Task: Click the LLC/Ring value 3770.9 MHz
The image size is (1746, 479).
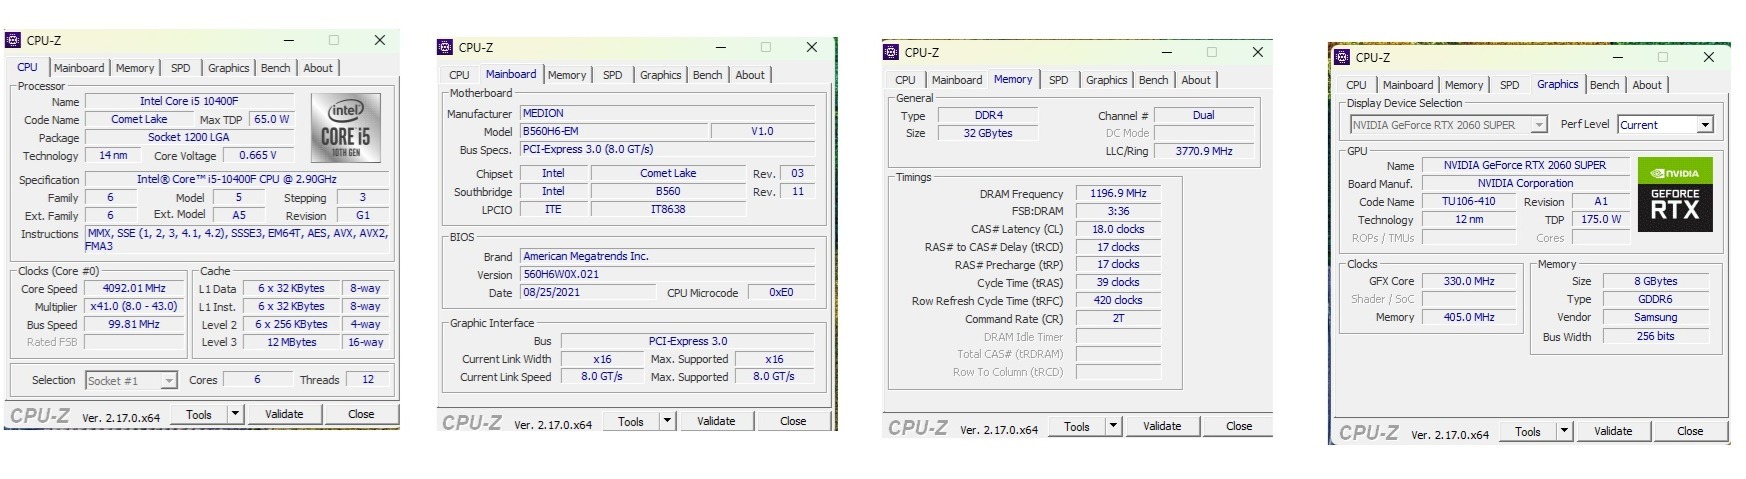Action: click(x=1204, y=151)
